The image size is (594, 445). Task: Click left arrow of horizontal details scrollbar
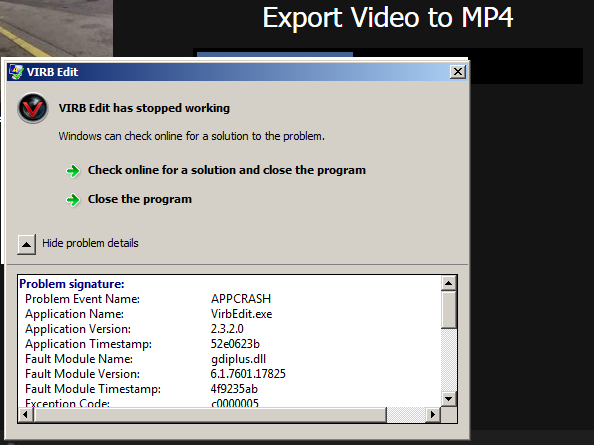[x=25, y=414]
